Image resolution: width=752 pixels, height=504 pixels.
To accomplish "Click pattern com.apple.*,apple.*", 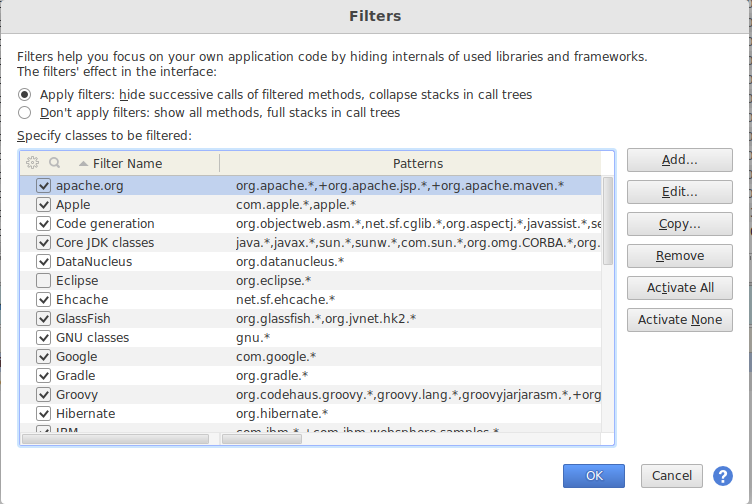I will pyautogui.click(x=296, y=205).
